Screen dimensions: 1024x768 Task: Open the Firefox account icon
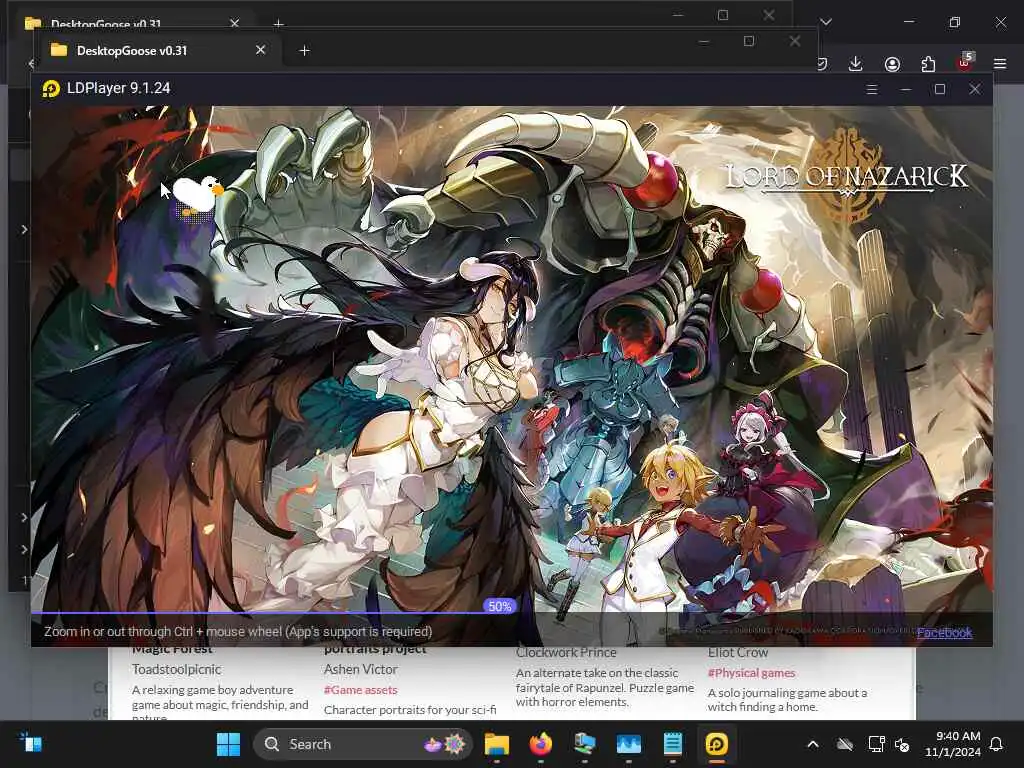point(892,64)
